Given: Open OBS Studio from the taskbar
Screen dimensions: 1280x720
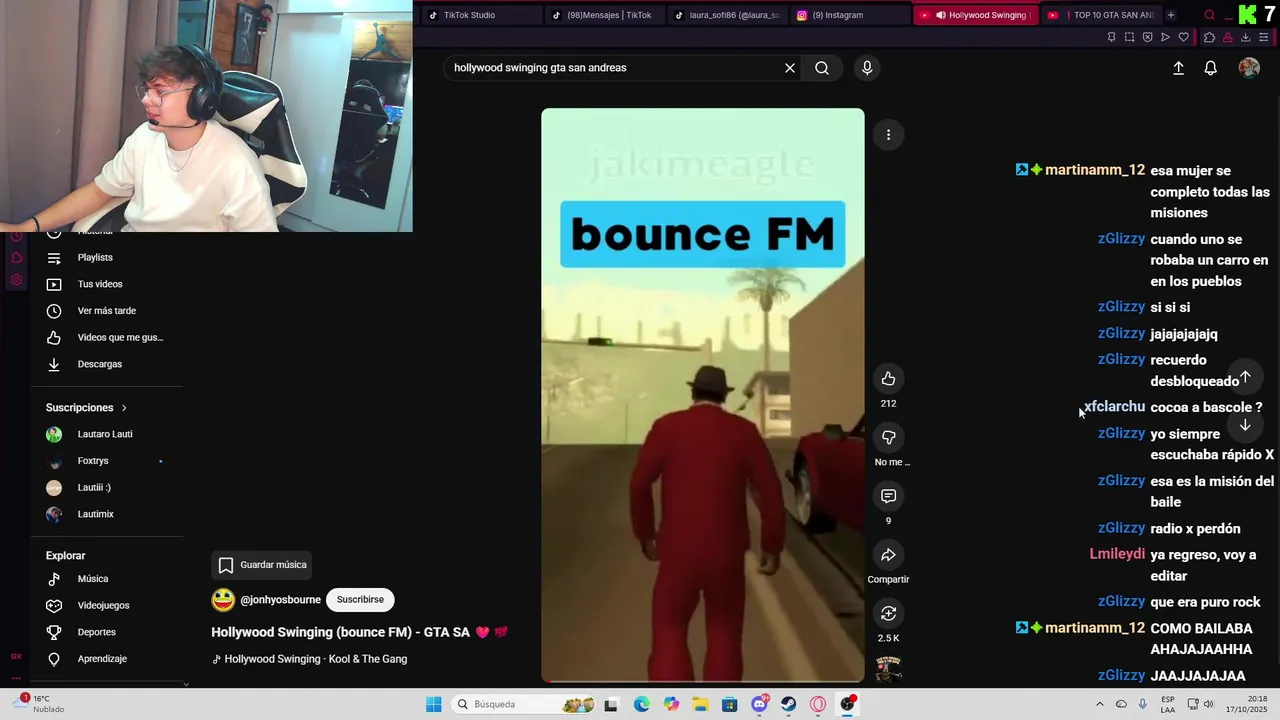Looking at the screenshot, I should click(x=848, y=704).
